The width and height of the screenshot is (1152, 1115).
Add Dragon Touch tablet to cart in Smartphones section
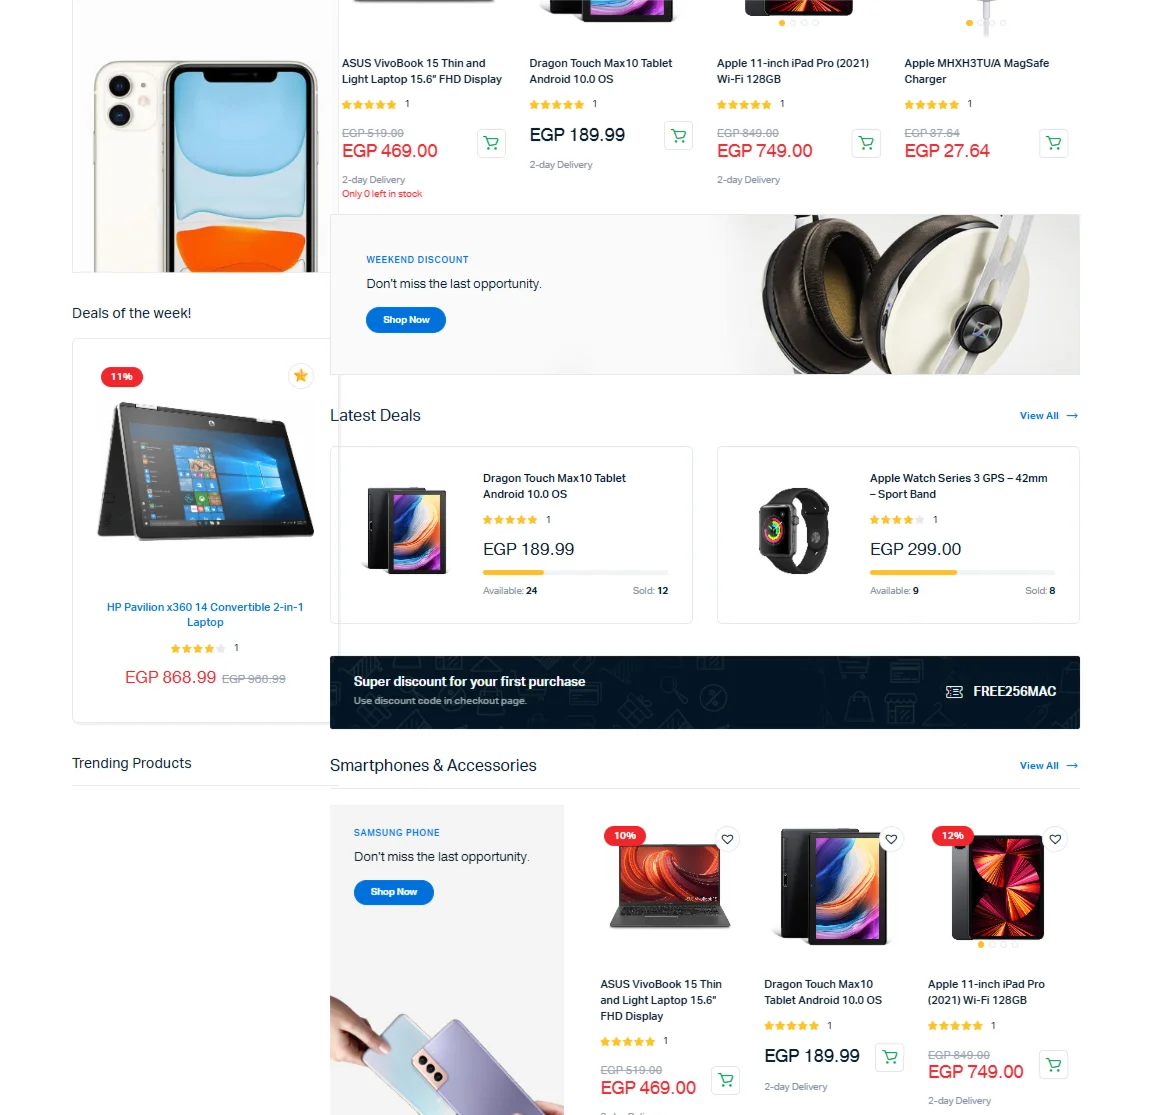point(890,1057)
